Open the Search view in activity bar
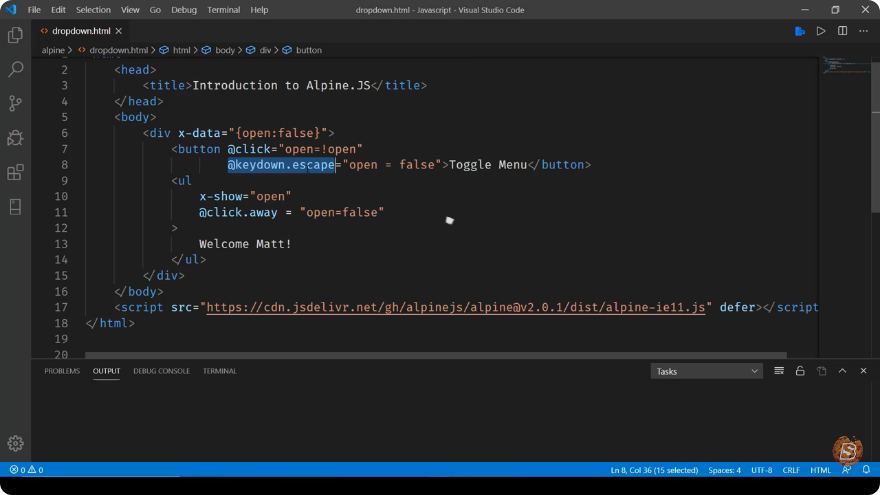 pos(15,69)
